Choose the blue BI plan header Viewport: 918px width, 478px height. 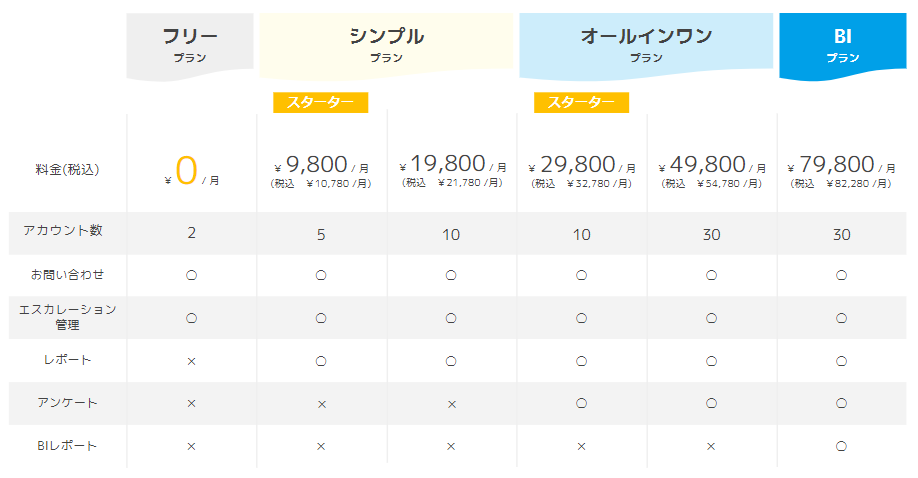tap(842, 45)
